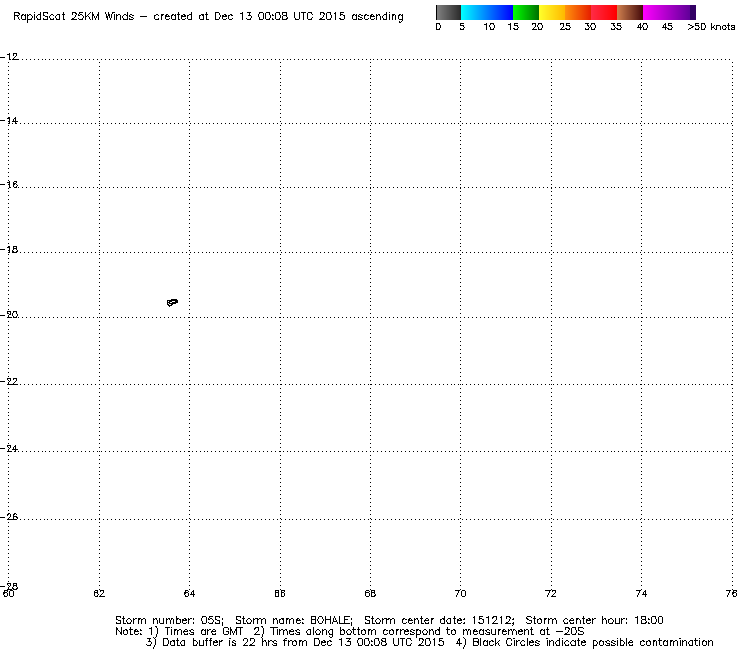Click the latitude axis label '-22'

coord(9,381)
